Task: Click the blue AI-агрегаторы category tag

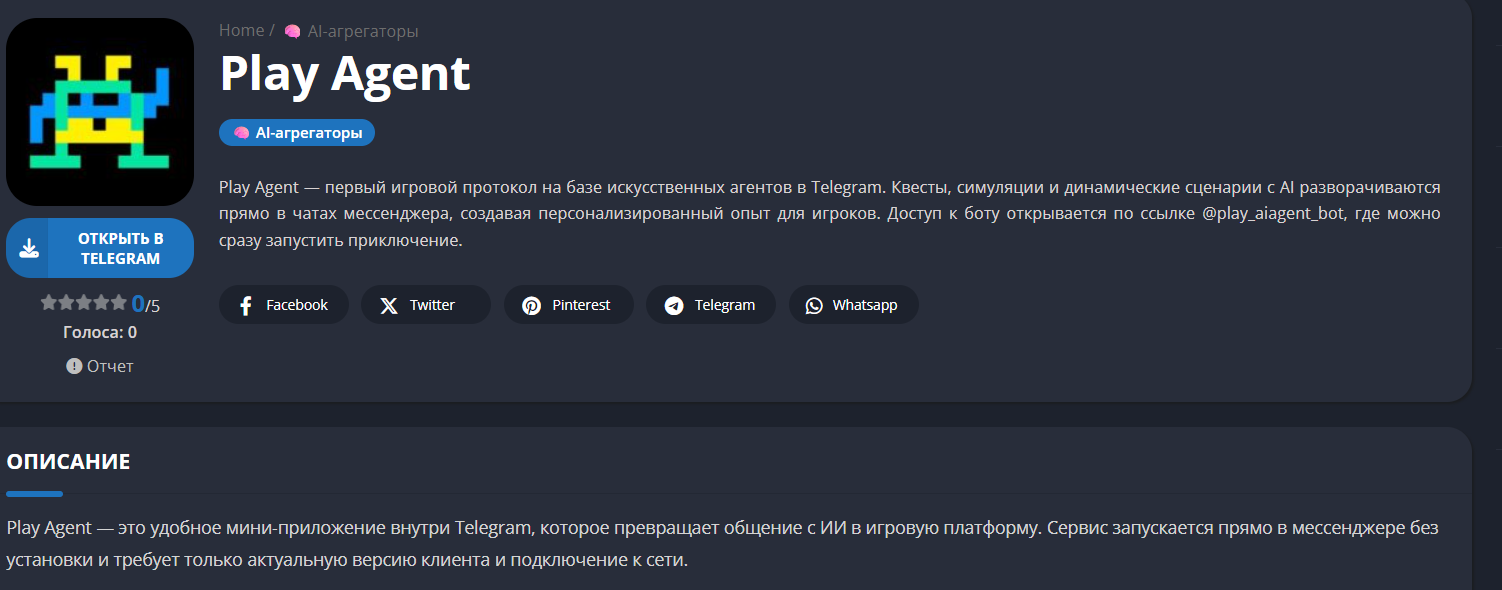Action: (297, 132)
